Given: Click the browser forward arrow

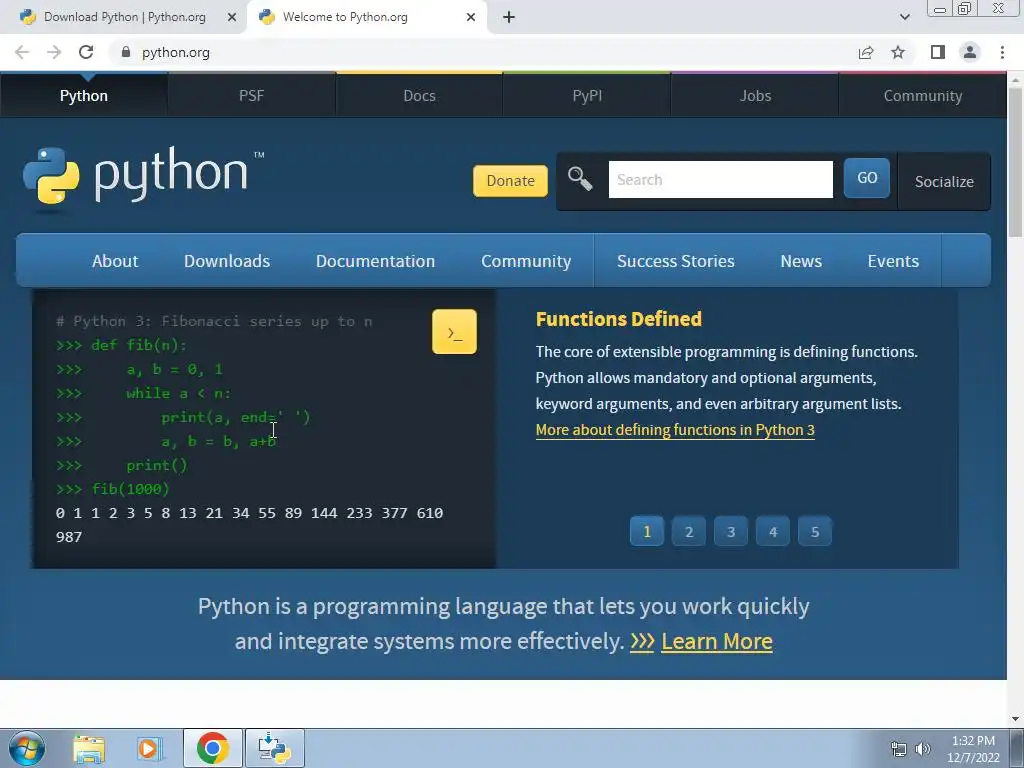Looking at the screenshot, I should pos(54,52).
